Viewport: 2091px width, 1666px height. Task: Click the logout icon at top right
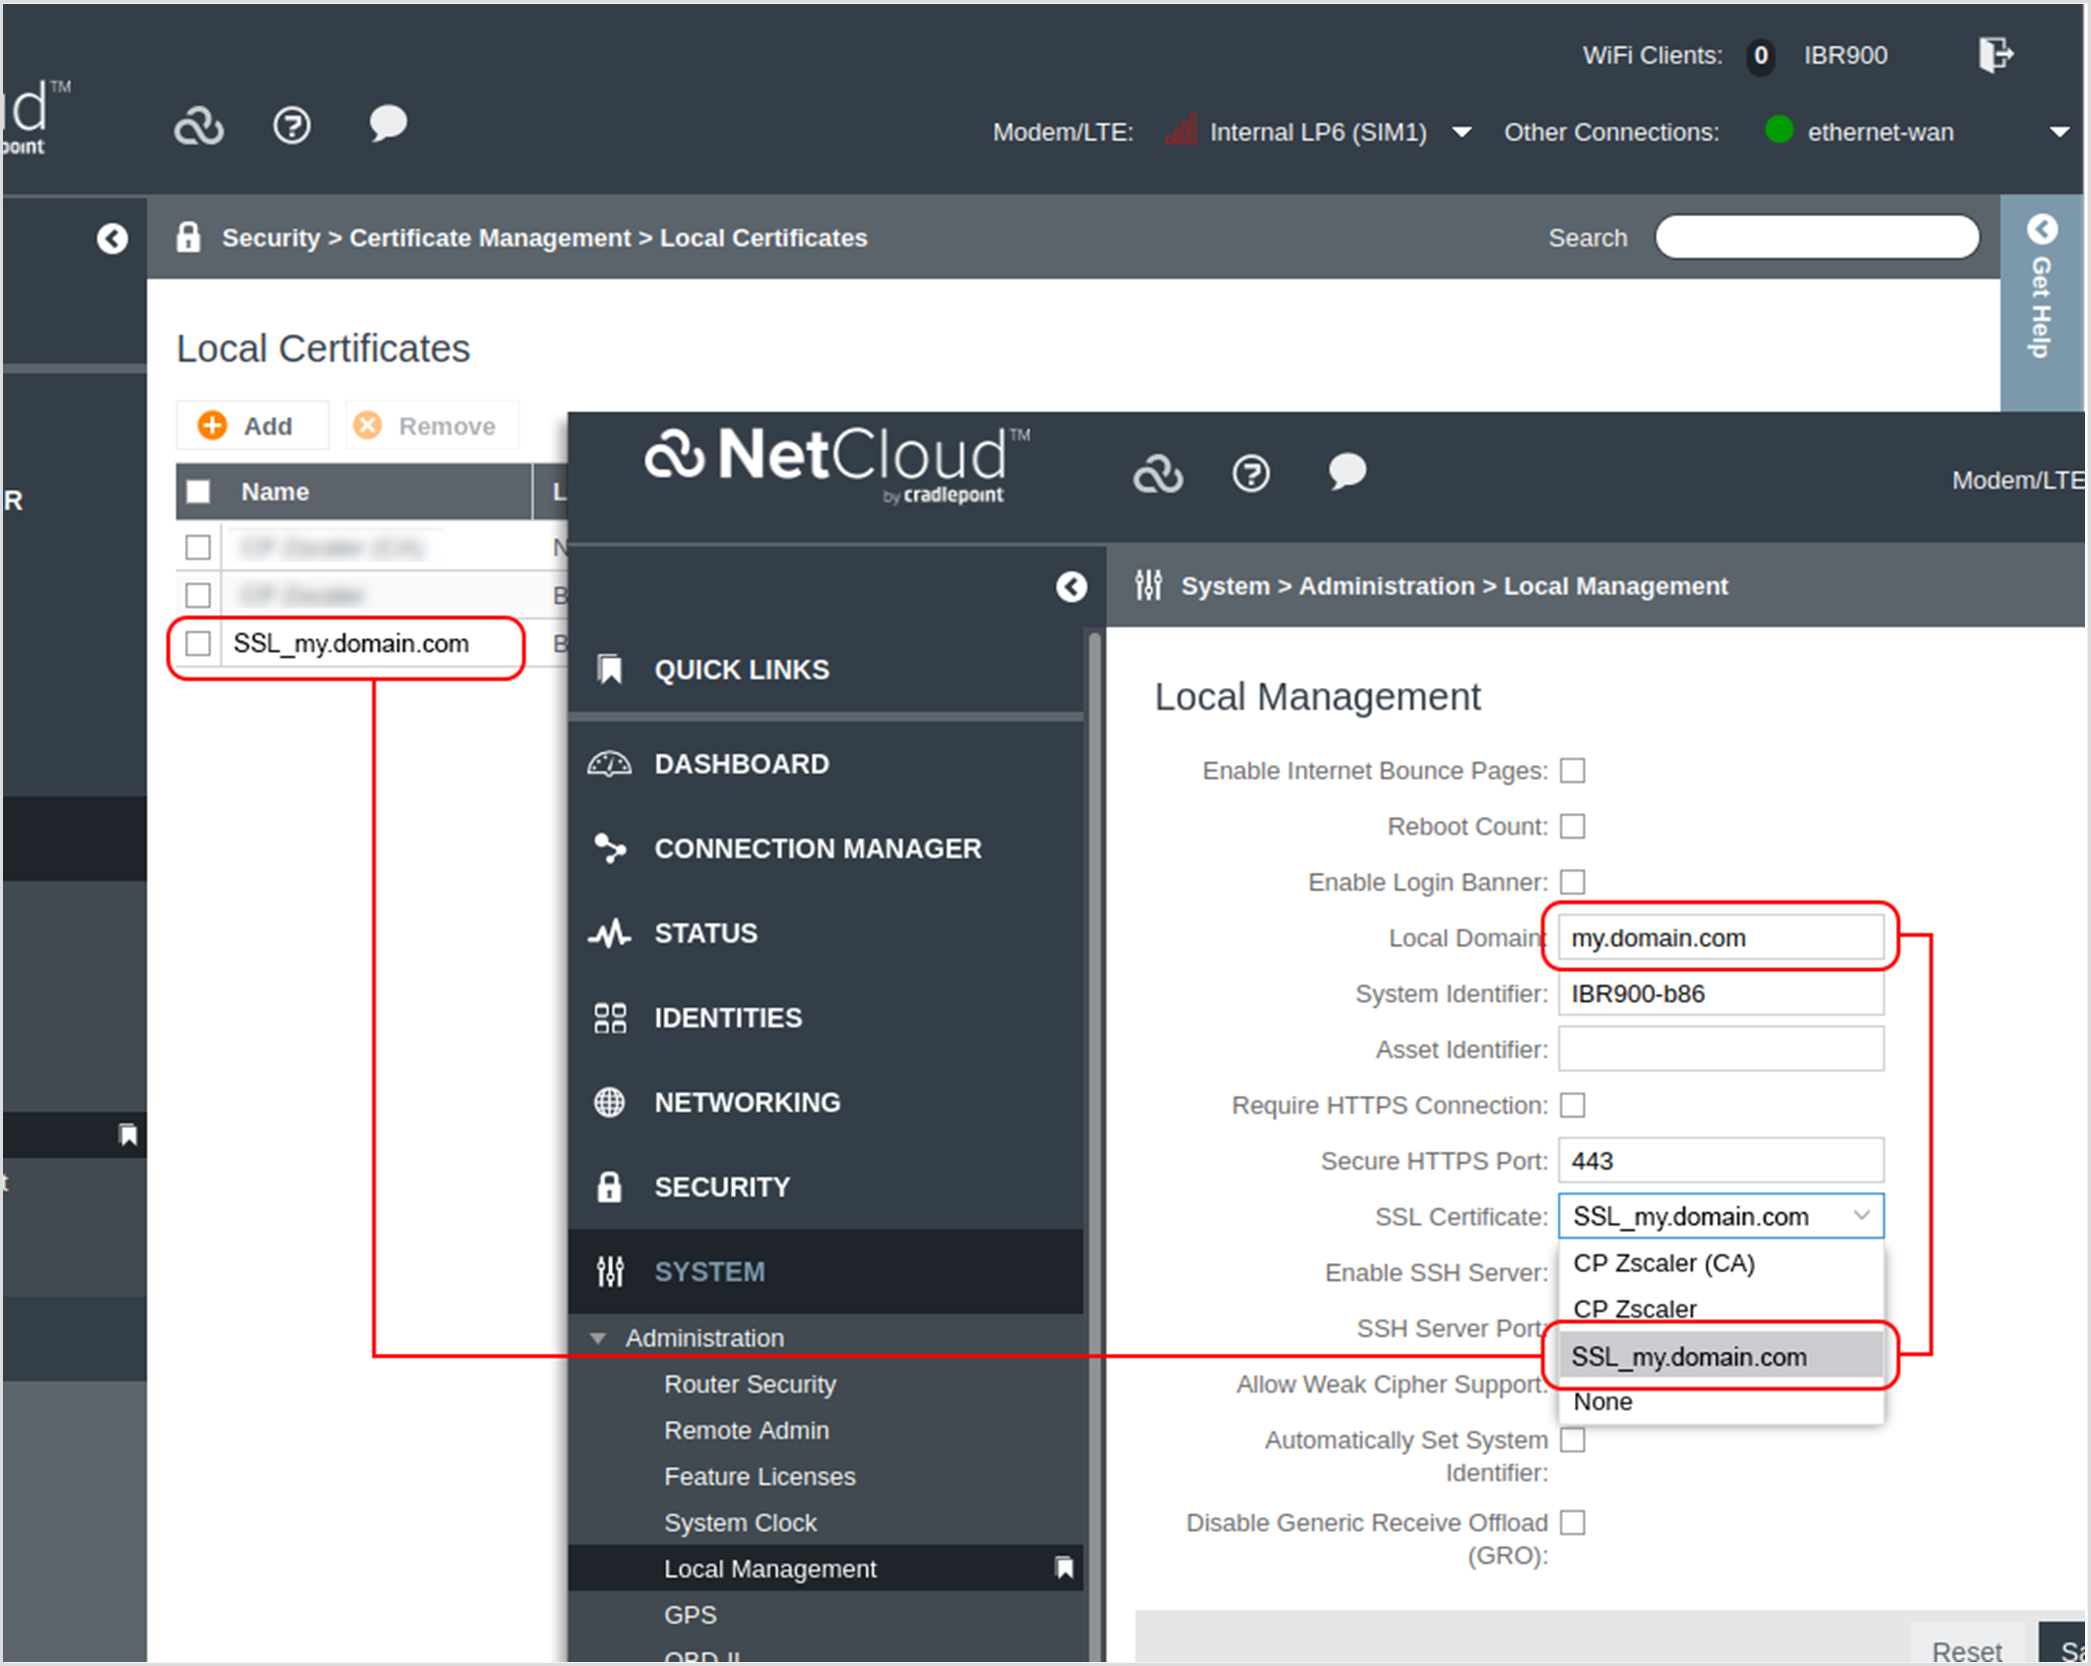1995,55
